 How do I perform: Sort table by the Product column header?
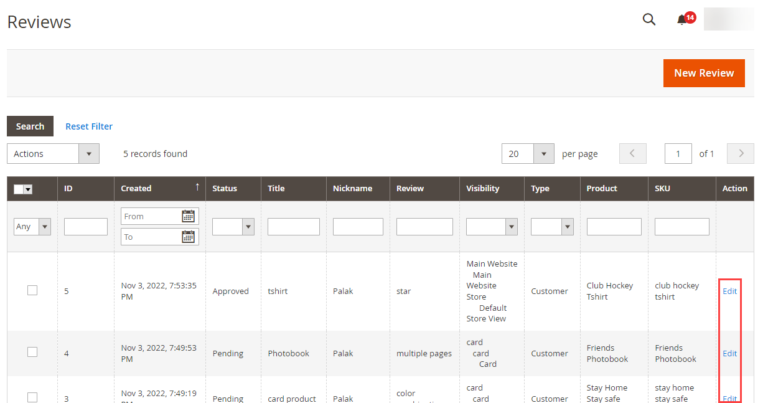[x=602, y=188]
